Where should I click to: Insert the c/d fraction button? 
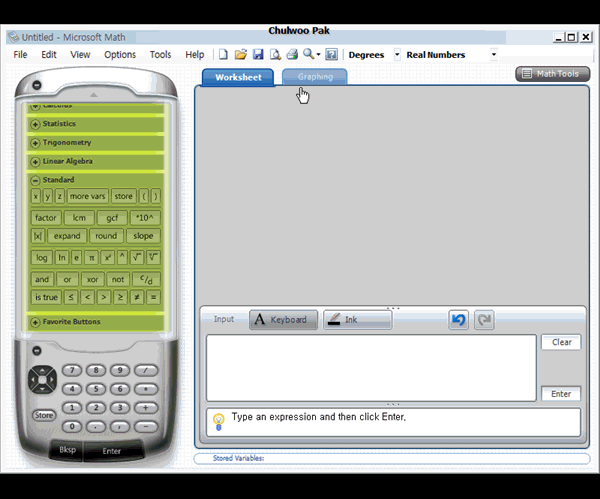coord(146,279)
